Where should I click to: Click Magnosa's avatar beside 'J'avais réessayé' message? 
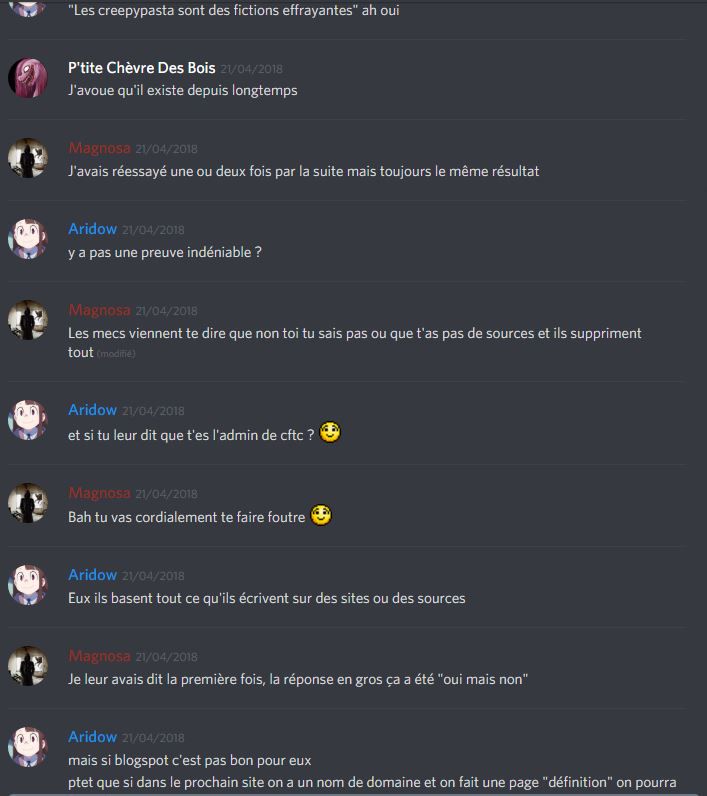(x=28, y=158)
